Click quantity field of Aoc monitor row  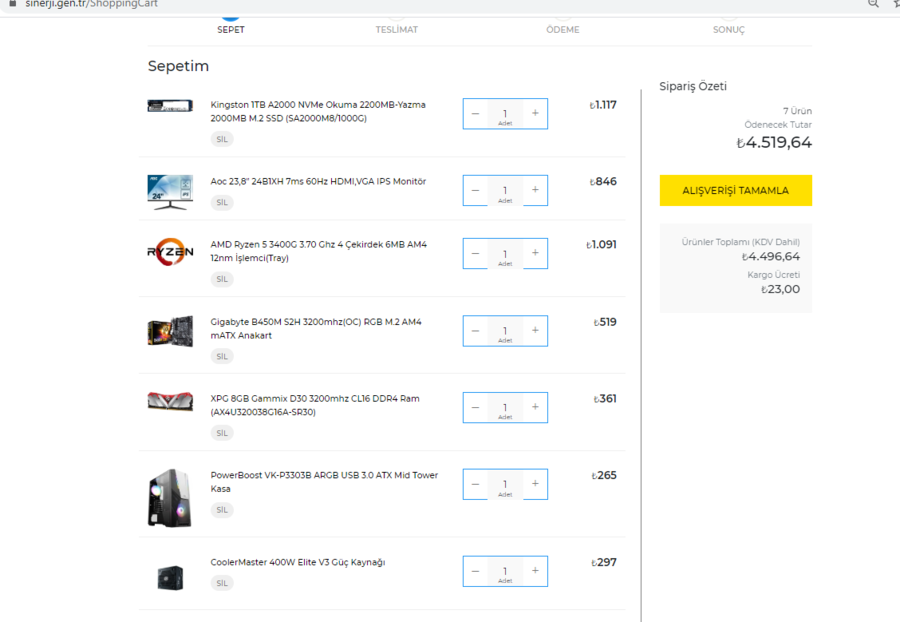[505, 191]
